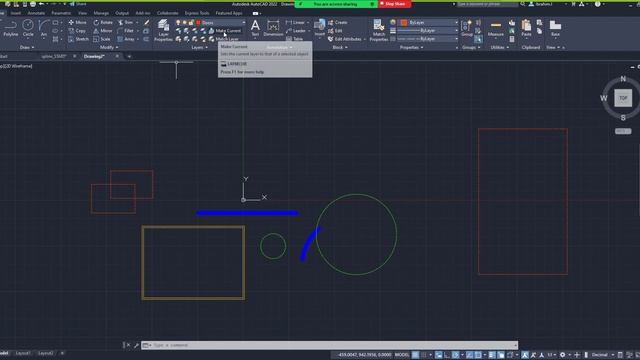This screenshot has height=360, width=640.
Task: Click the Leader annotation tool
Action: click(x=296, y=31)
